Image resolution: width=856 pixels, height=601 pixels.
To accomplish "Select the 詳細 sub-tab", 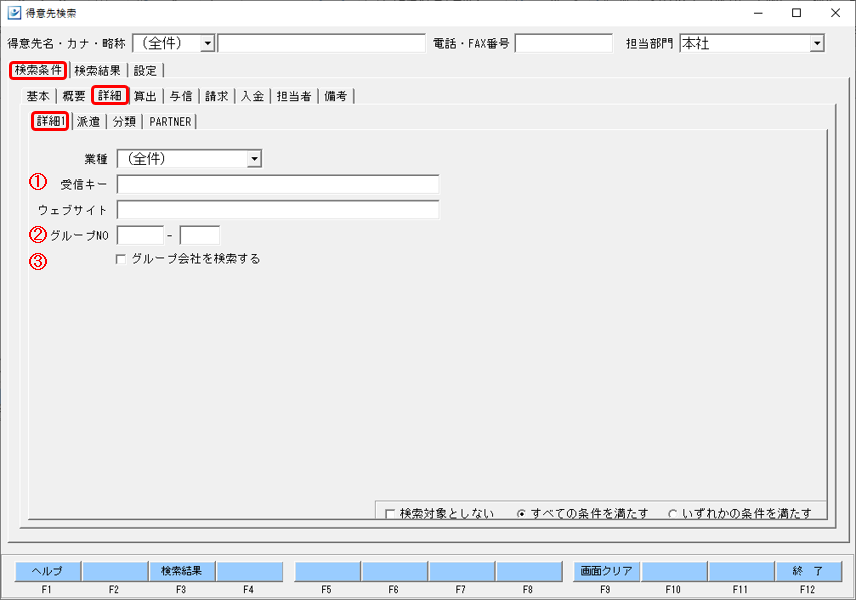I will click(110, 96).
